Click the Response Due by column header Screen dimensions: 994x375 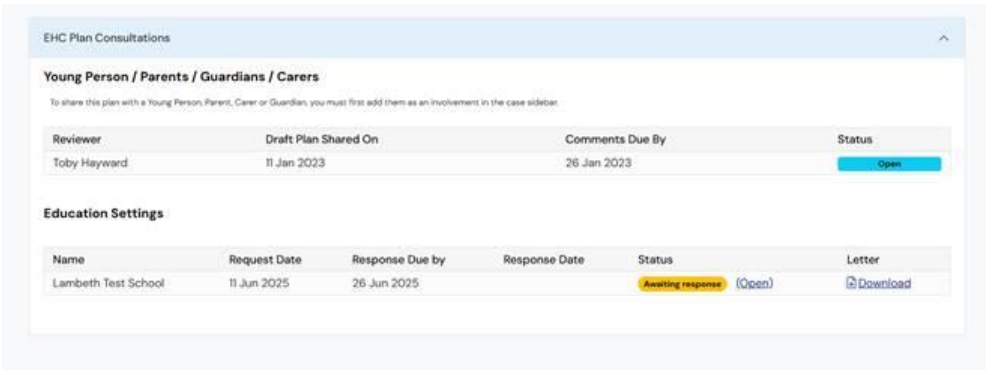(x=399, y=260)
